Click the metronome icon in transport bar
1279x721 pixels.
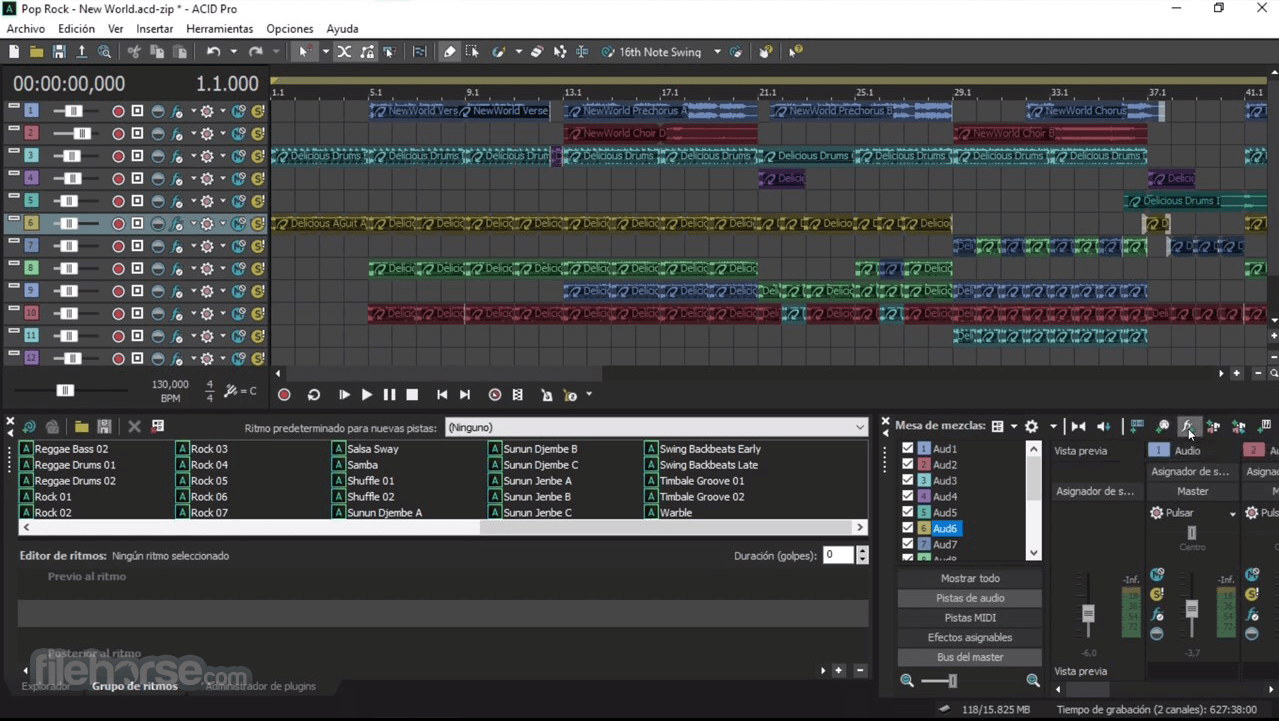(x=546, y=395)
